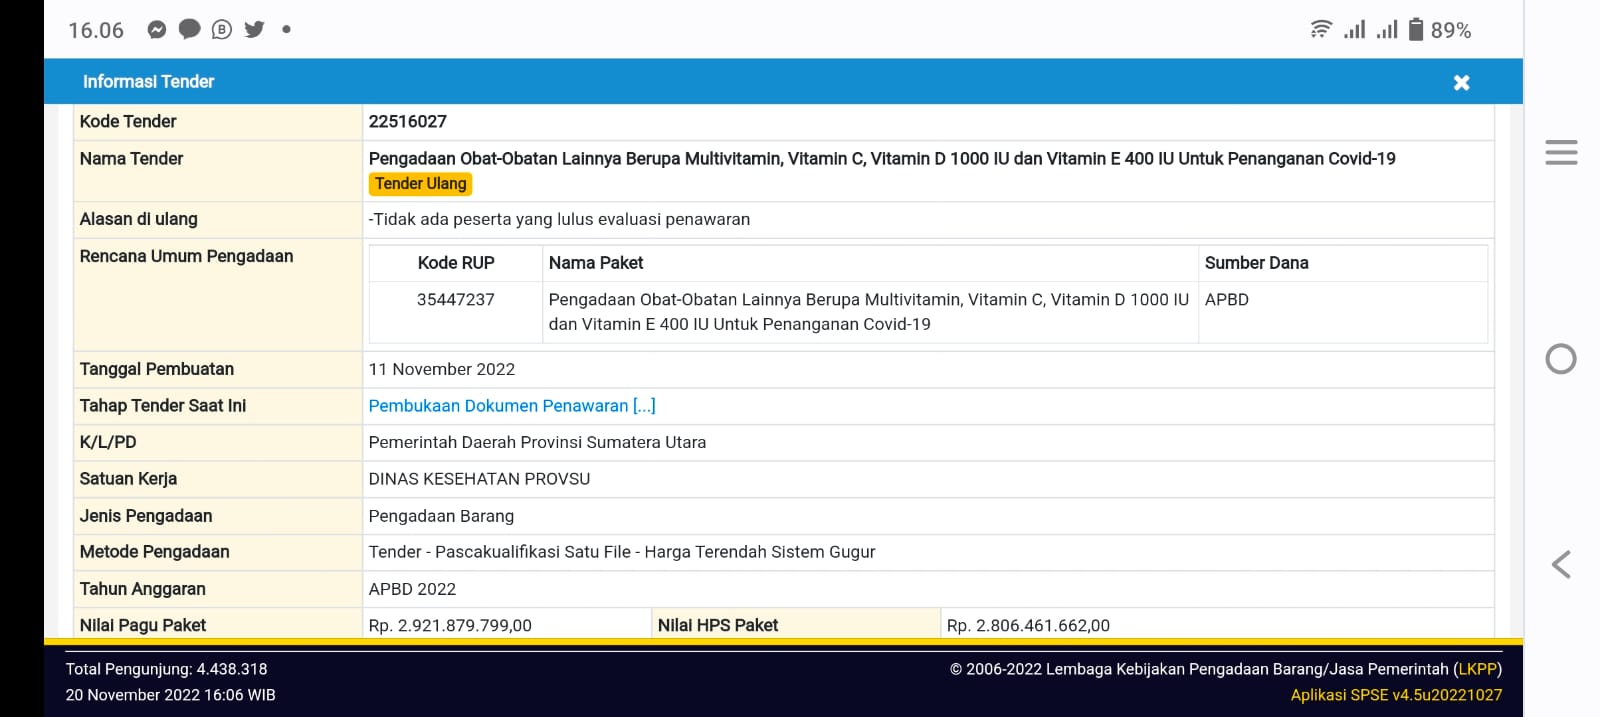The height and width of the screenshot is (717, 1600).
Task: Click the Kode RUP column header
Action: (456, 263)
